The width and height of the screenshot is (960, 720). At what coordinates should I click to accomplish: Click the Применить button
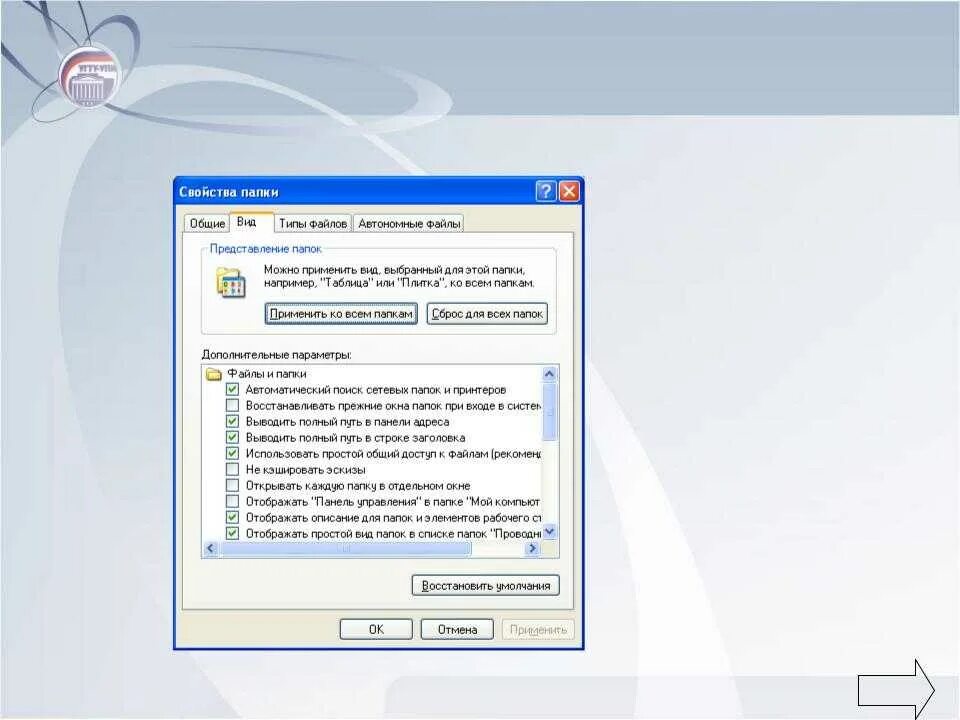538,629
